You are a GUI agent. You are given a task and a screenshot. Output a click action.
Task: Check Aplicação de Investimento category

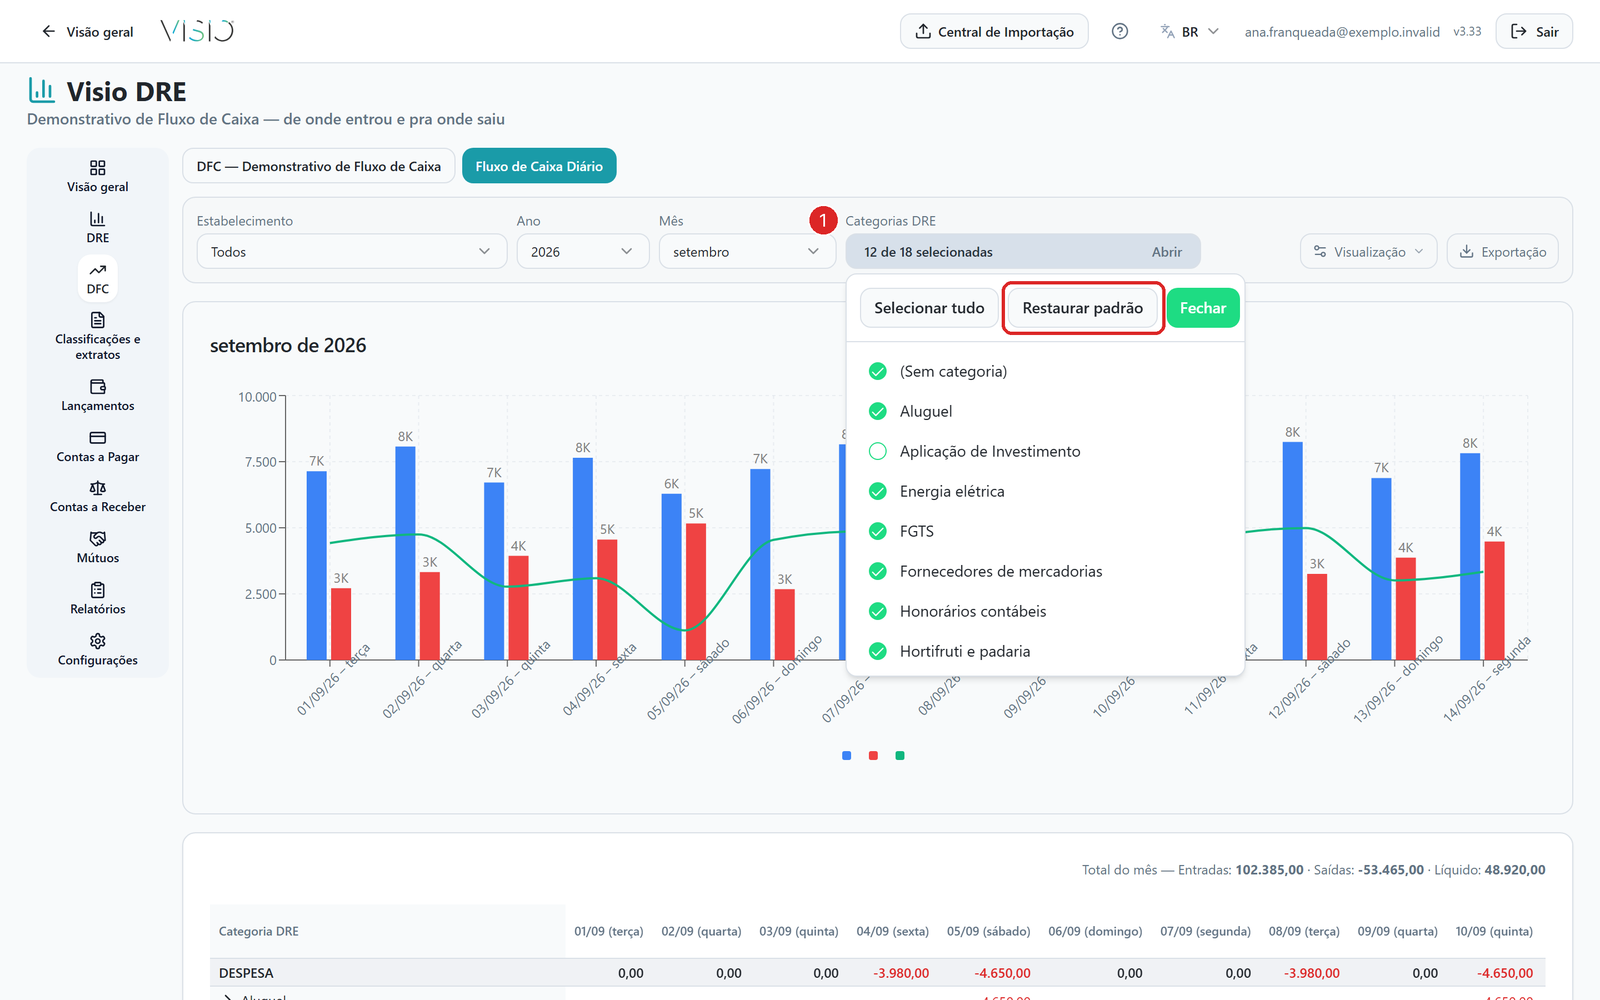click(x=878, y=451)
